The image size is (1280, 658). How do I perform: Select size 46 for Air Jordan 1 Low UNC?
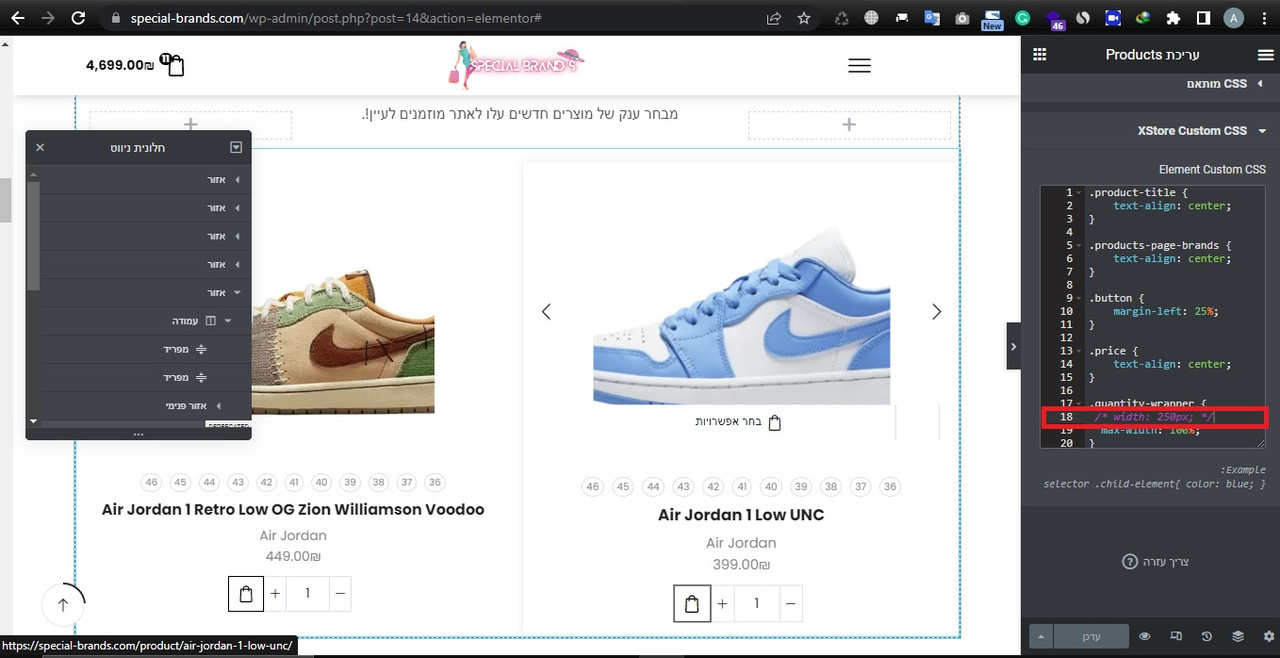(x=593, y=487)
